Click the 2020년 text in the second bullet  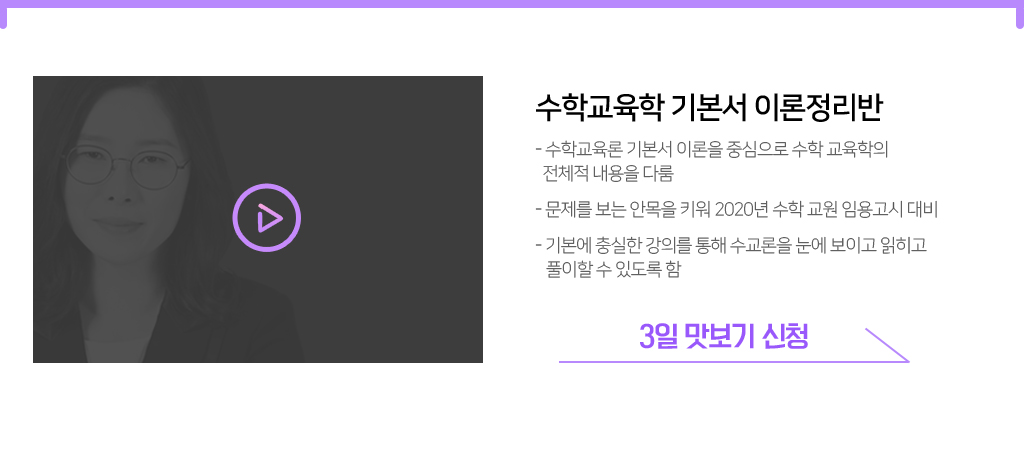pyautogui.click(x=741, y=210)
